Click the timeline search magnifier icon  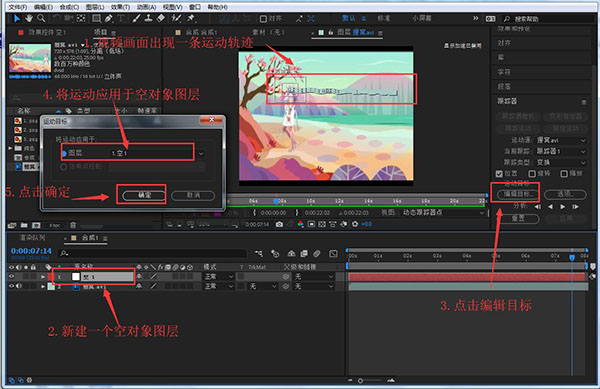coord(64,253)
